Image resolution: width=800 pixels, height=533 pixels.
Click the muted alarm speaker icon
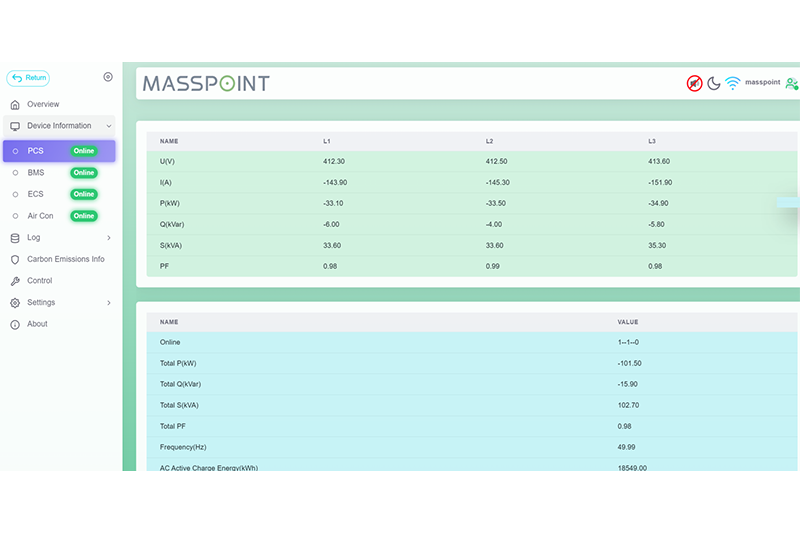[694, 83]
